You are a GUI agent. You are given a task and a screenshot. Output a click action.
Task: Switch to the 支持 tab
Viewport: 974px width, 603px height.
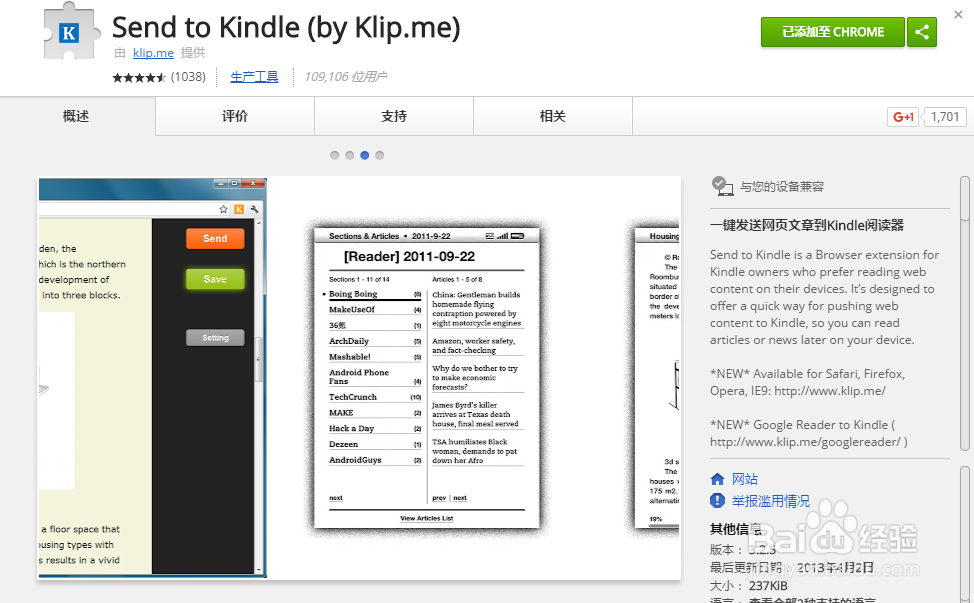394,116
